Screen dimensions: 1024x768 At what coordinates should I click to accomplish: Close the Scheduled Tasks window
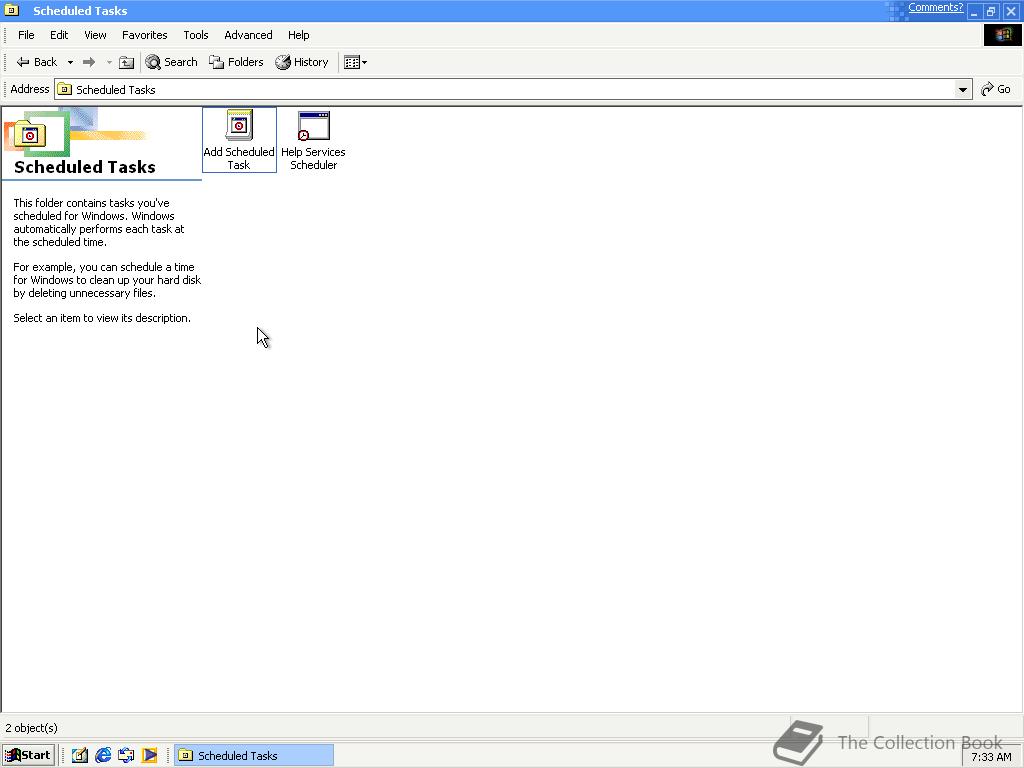pyautogui.click(x=1010, y=11)
